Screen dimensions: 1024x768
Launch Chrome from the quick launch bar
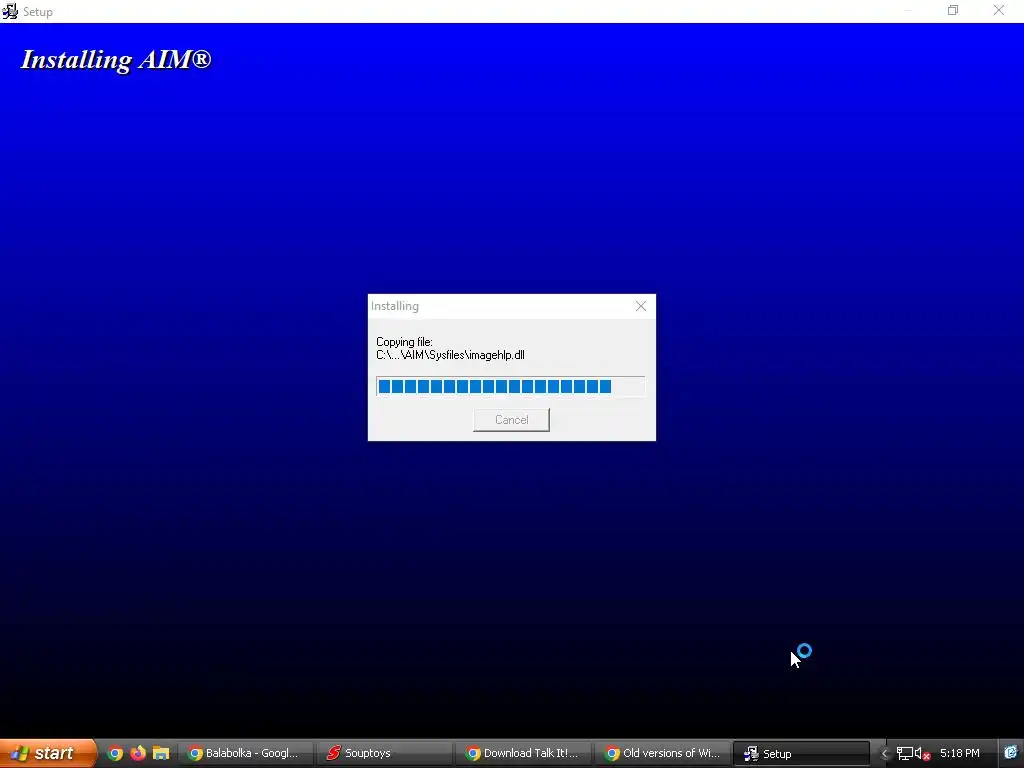[x=115, y=753]
